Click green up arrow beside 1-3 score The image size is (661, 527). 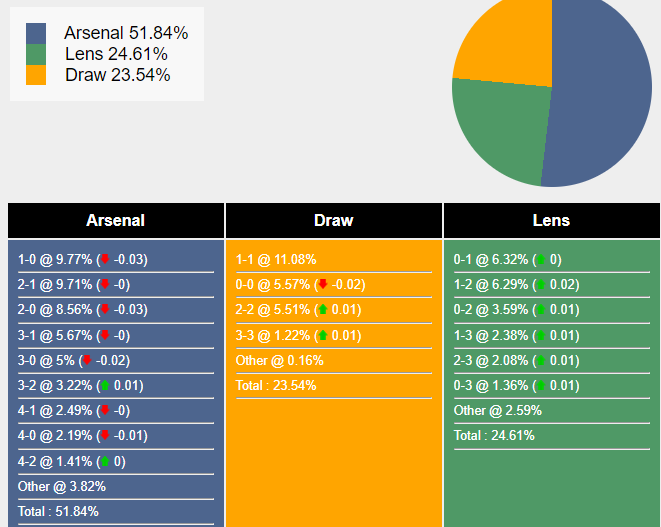tap(541, 335)
